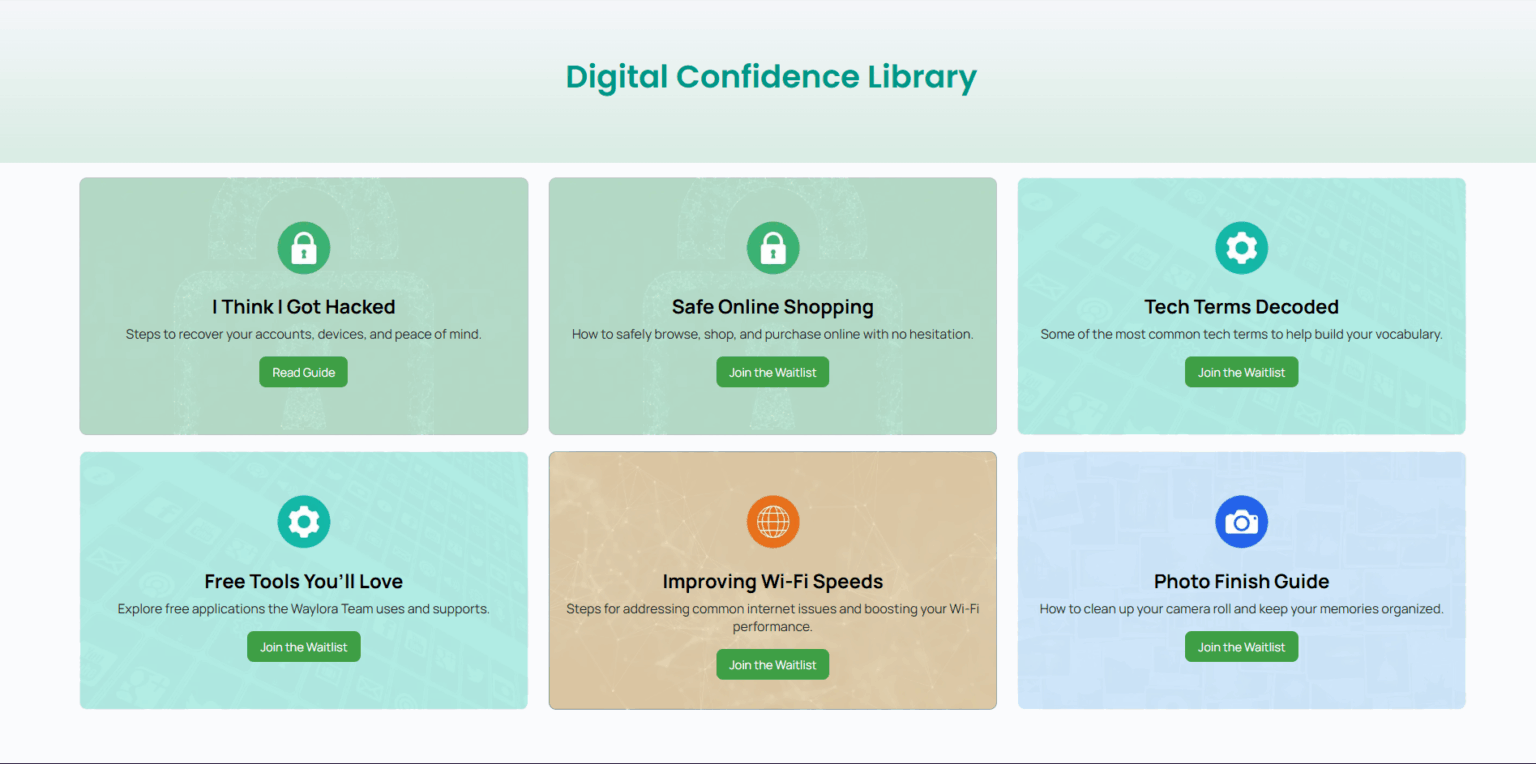This screenshot has width=1536, height=764.
Task: Click the camera roll cleanup description text
Action: pos(1241,609)
